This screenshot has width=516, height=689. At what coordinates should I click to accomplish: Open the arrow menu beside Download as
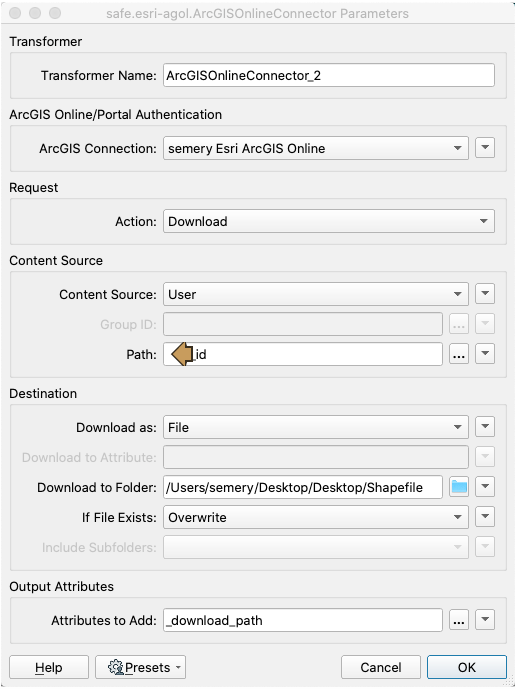(x=485, y=427)
